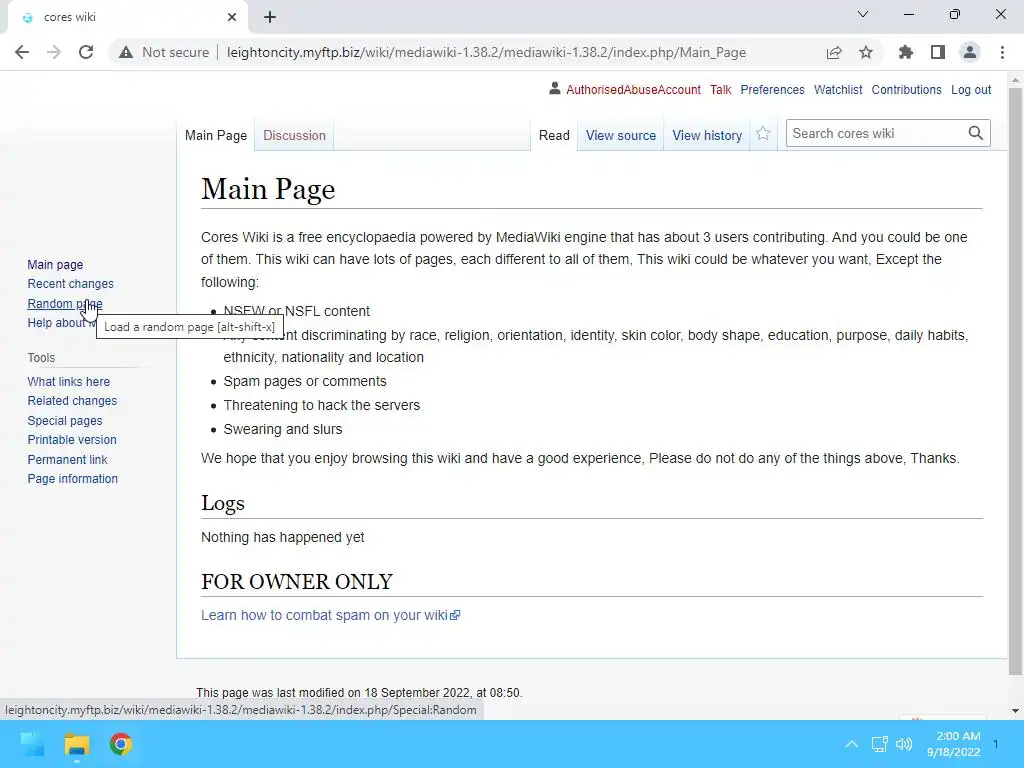This screenshot has height=768, width=1024.
Task: Click Log out
Action: coord(971,89)
